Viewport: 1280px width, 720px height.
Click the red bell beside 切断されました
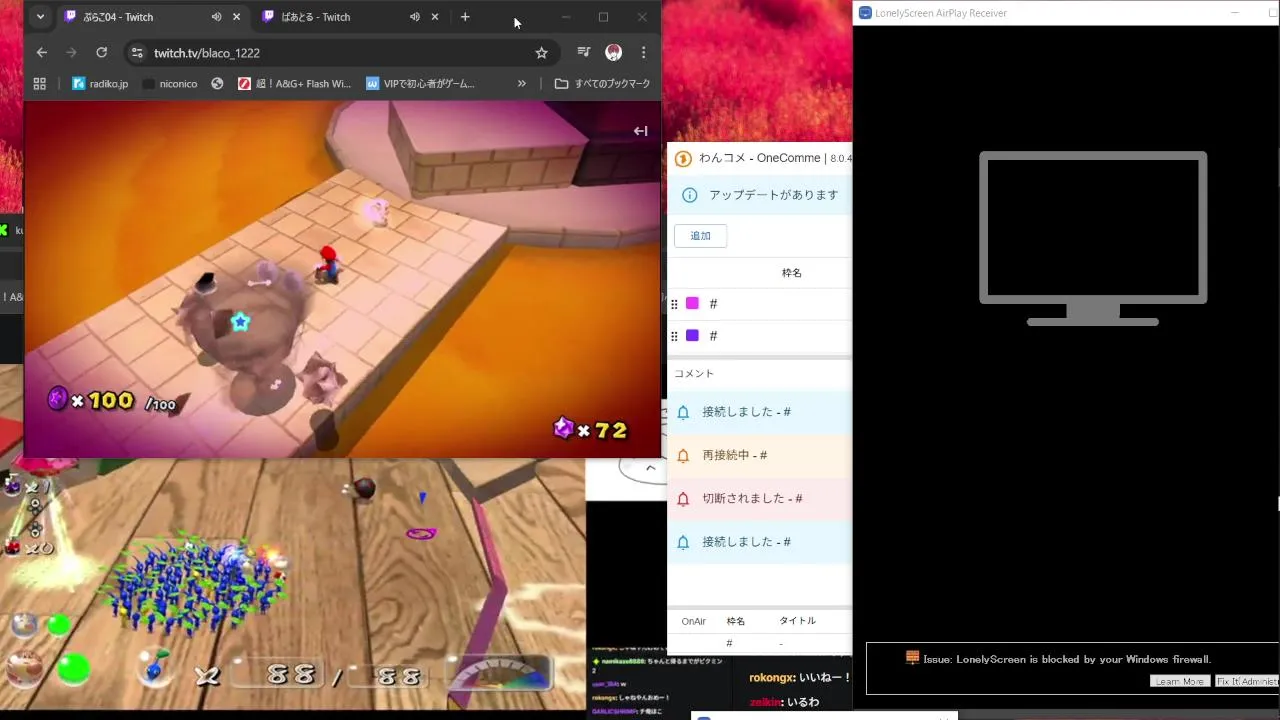click(683, 498)
